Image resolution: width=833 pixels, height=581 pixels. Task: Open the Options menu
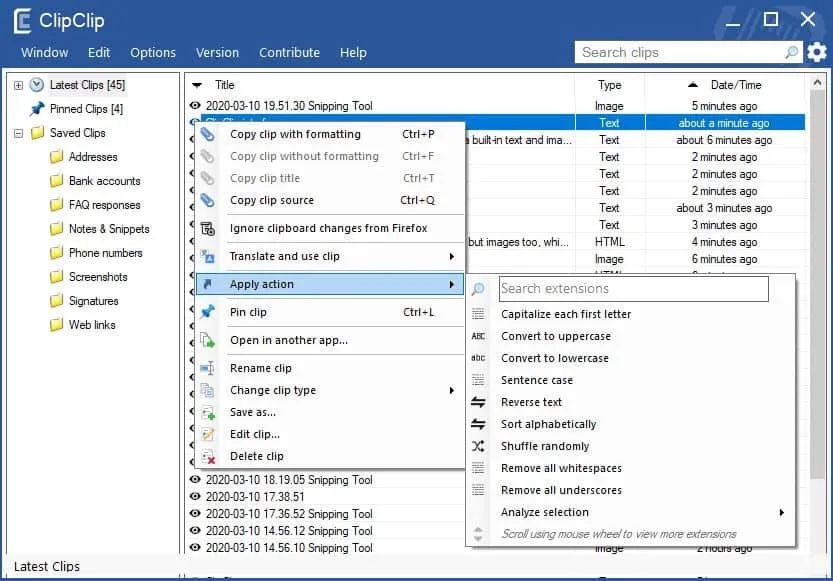tap(153, 53)
